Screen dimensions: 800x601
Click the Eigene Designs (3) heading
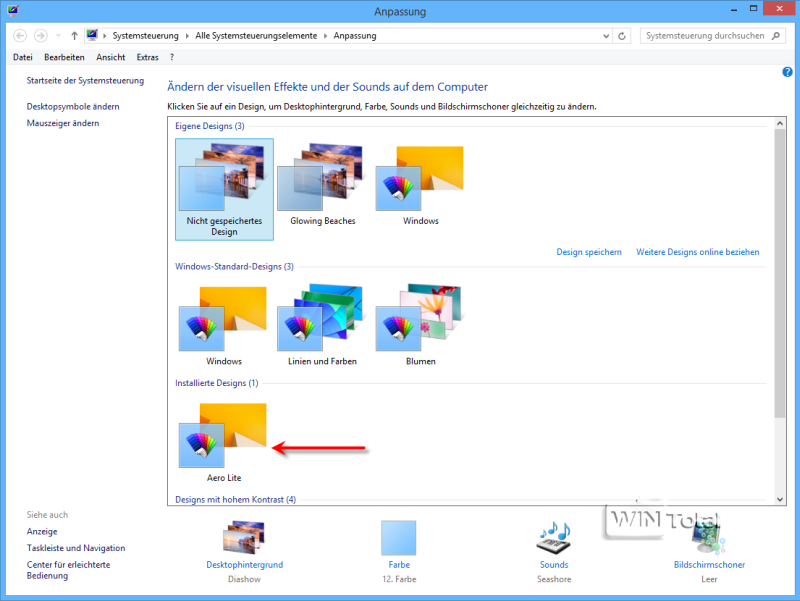click(210, 126)
